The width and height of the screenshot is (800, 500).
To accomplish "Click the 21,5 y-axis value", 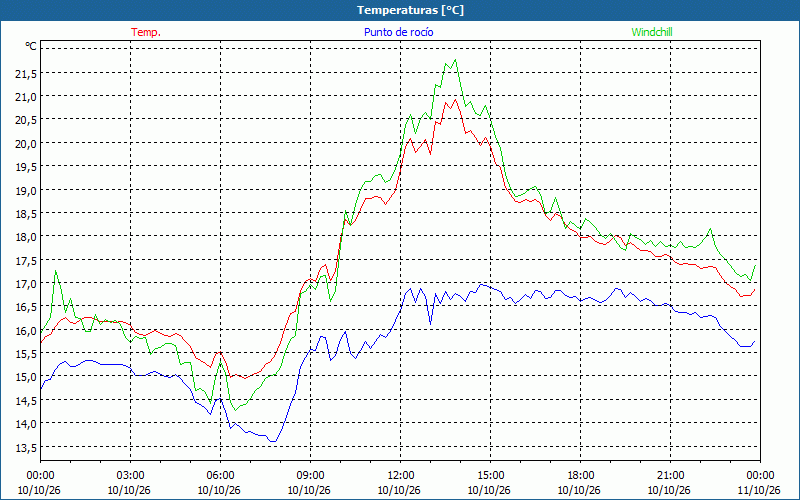I will pyautogui.click(x=26, y=74).
